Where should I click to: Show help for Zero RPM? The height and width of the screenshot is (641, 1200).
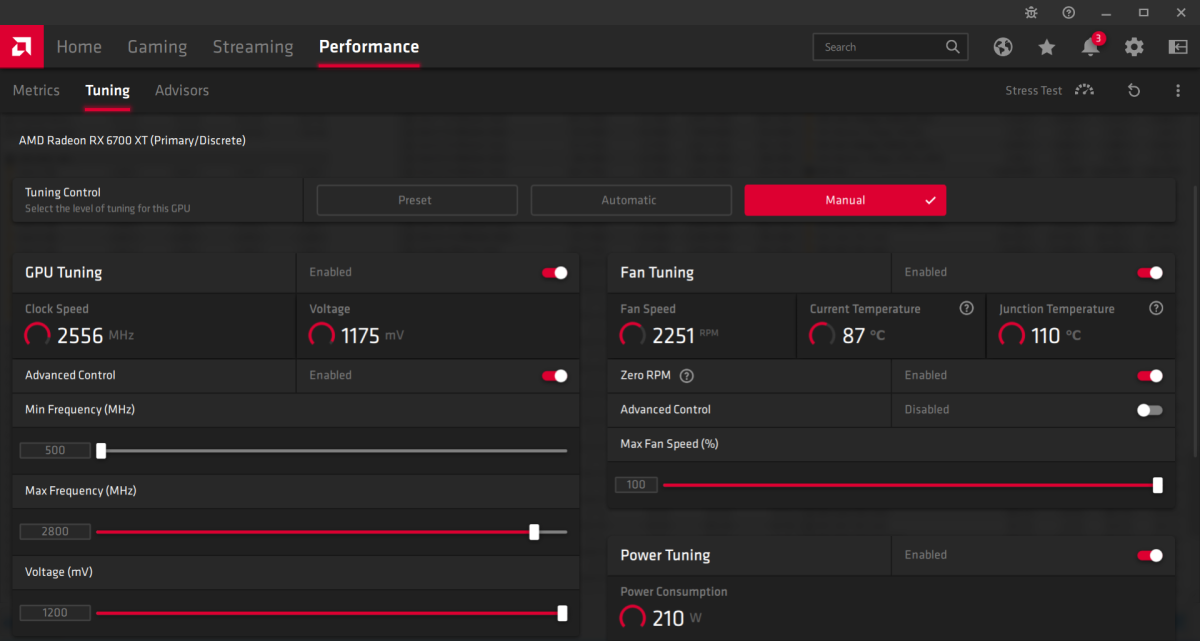687,376
